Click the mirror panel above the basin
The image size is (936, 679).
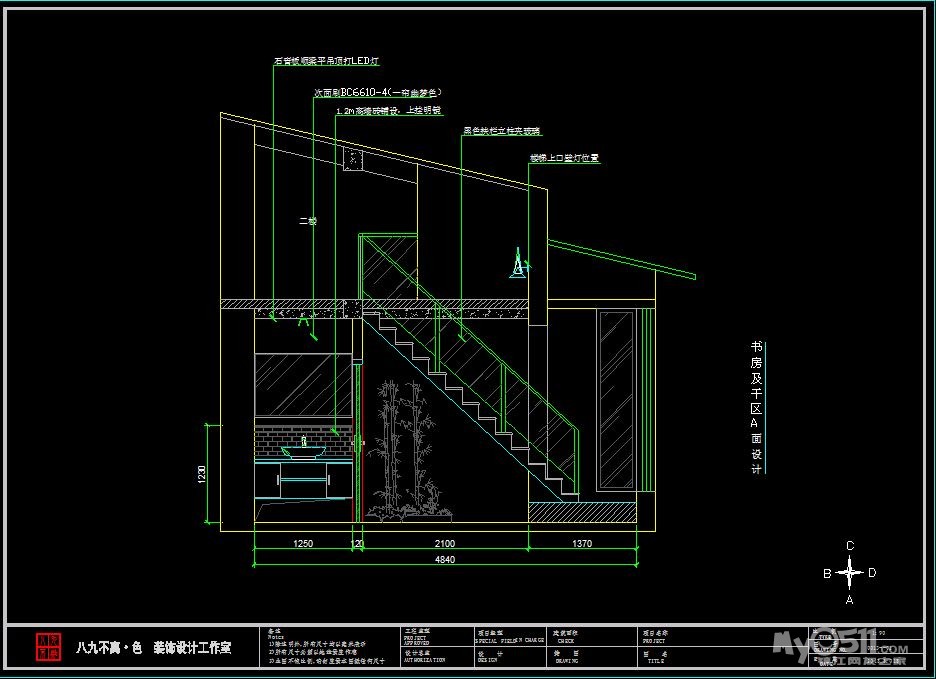(296, 385)
